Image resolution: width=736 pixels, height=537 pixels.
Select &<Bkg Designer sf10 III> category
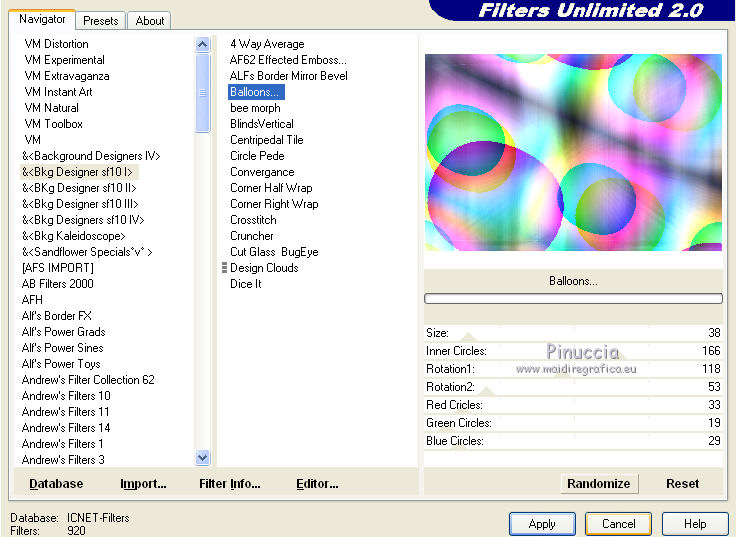80,204
